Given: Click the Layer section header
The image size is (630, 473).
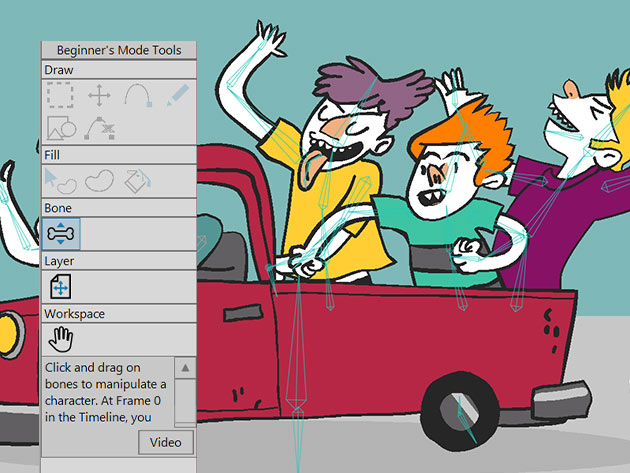Looking at the screenshot, I should (119, 261).
